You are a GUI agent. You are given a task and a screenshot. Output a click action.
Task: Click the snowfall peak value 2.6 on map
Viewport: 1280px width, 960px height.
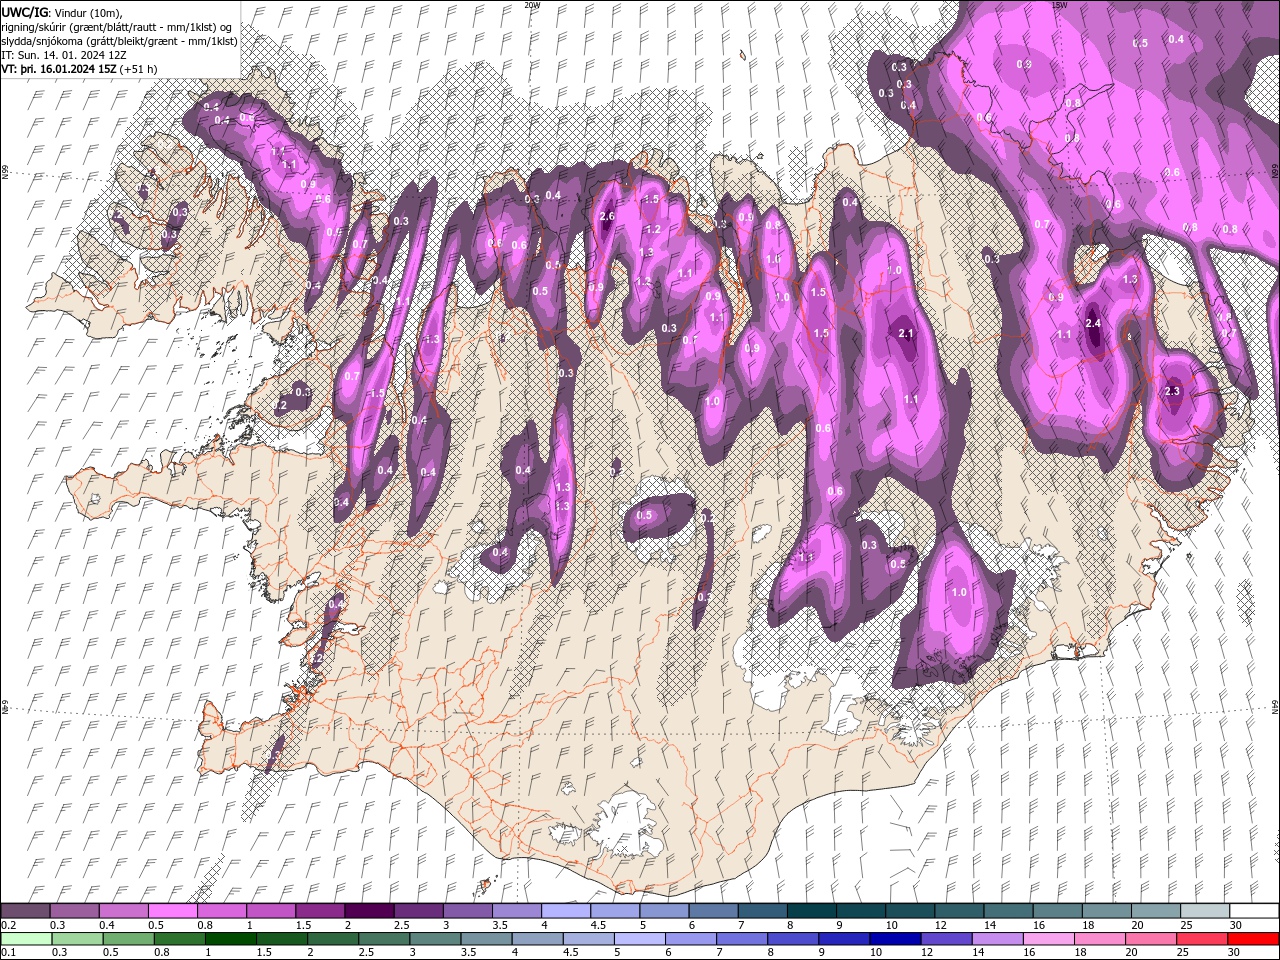click(x=607, y=217)
